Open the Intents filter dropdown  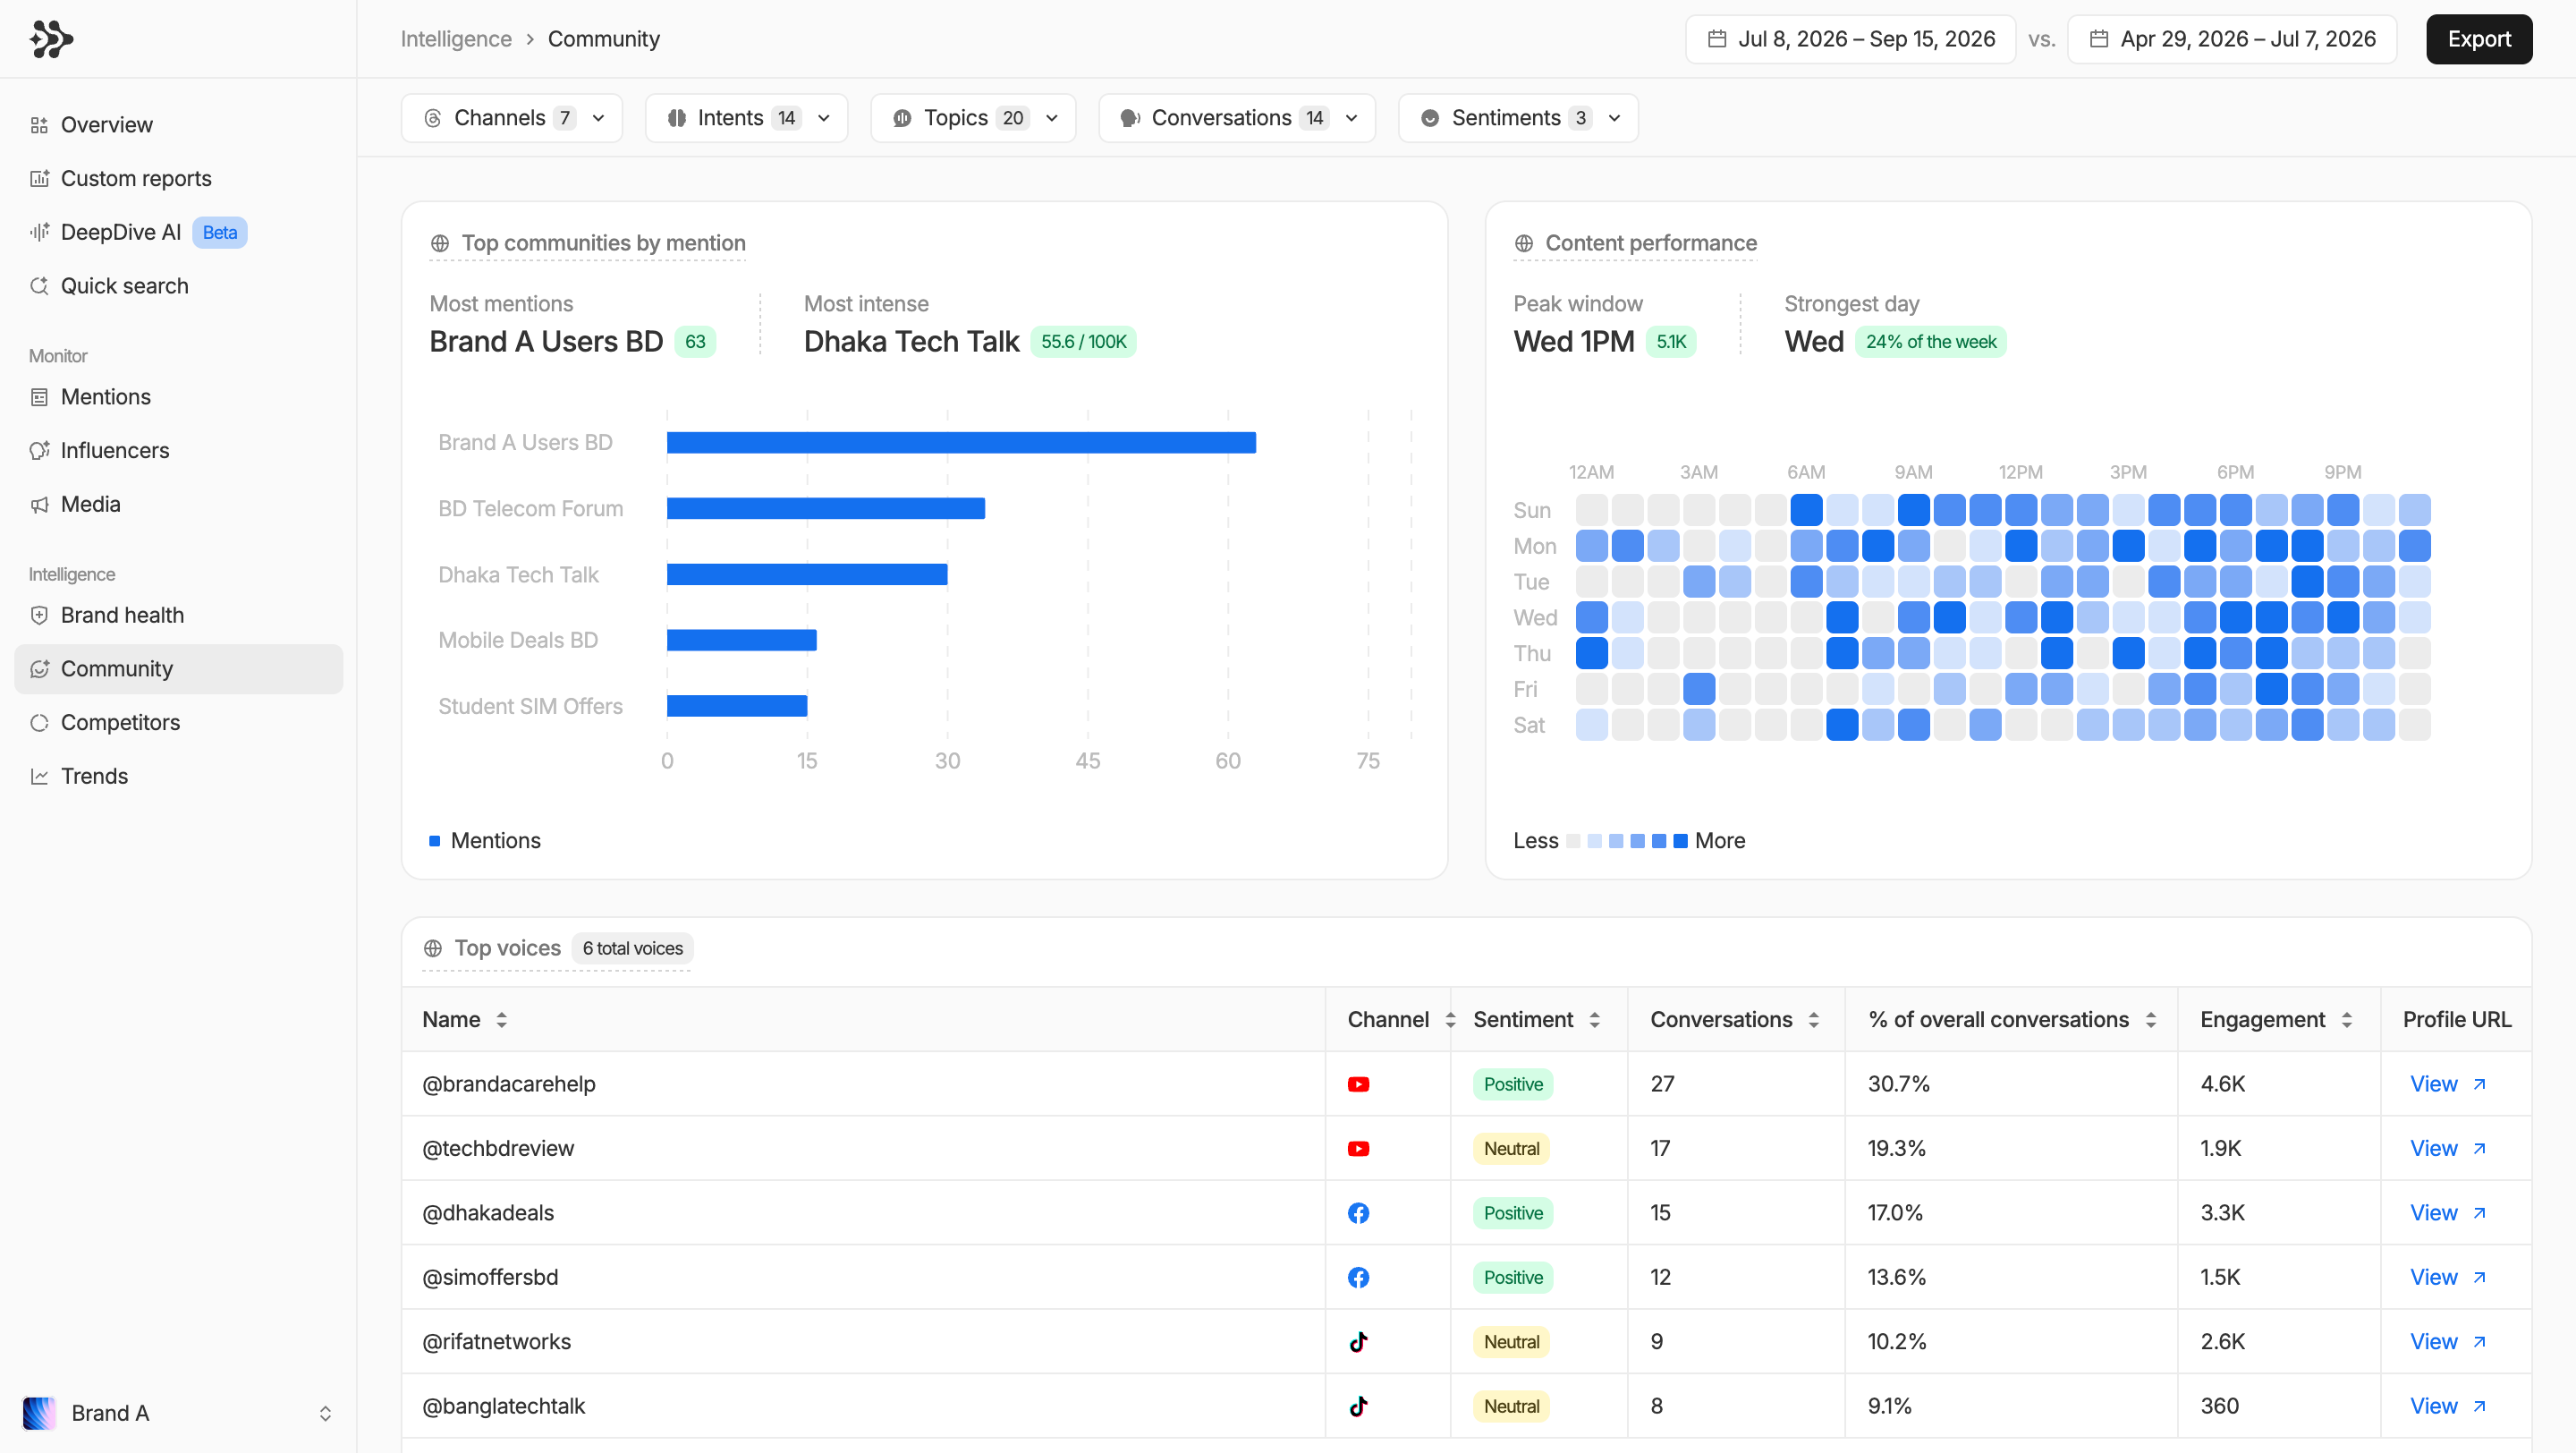click(x=746, y=118)
